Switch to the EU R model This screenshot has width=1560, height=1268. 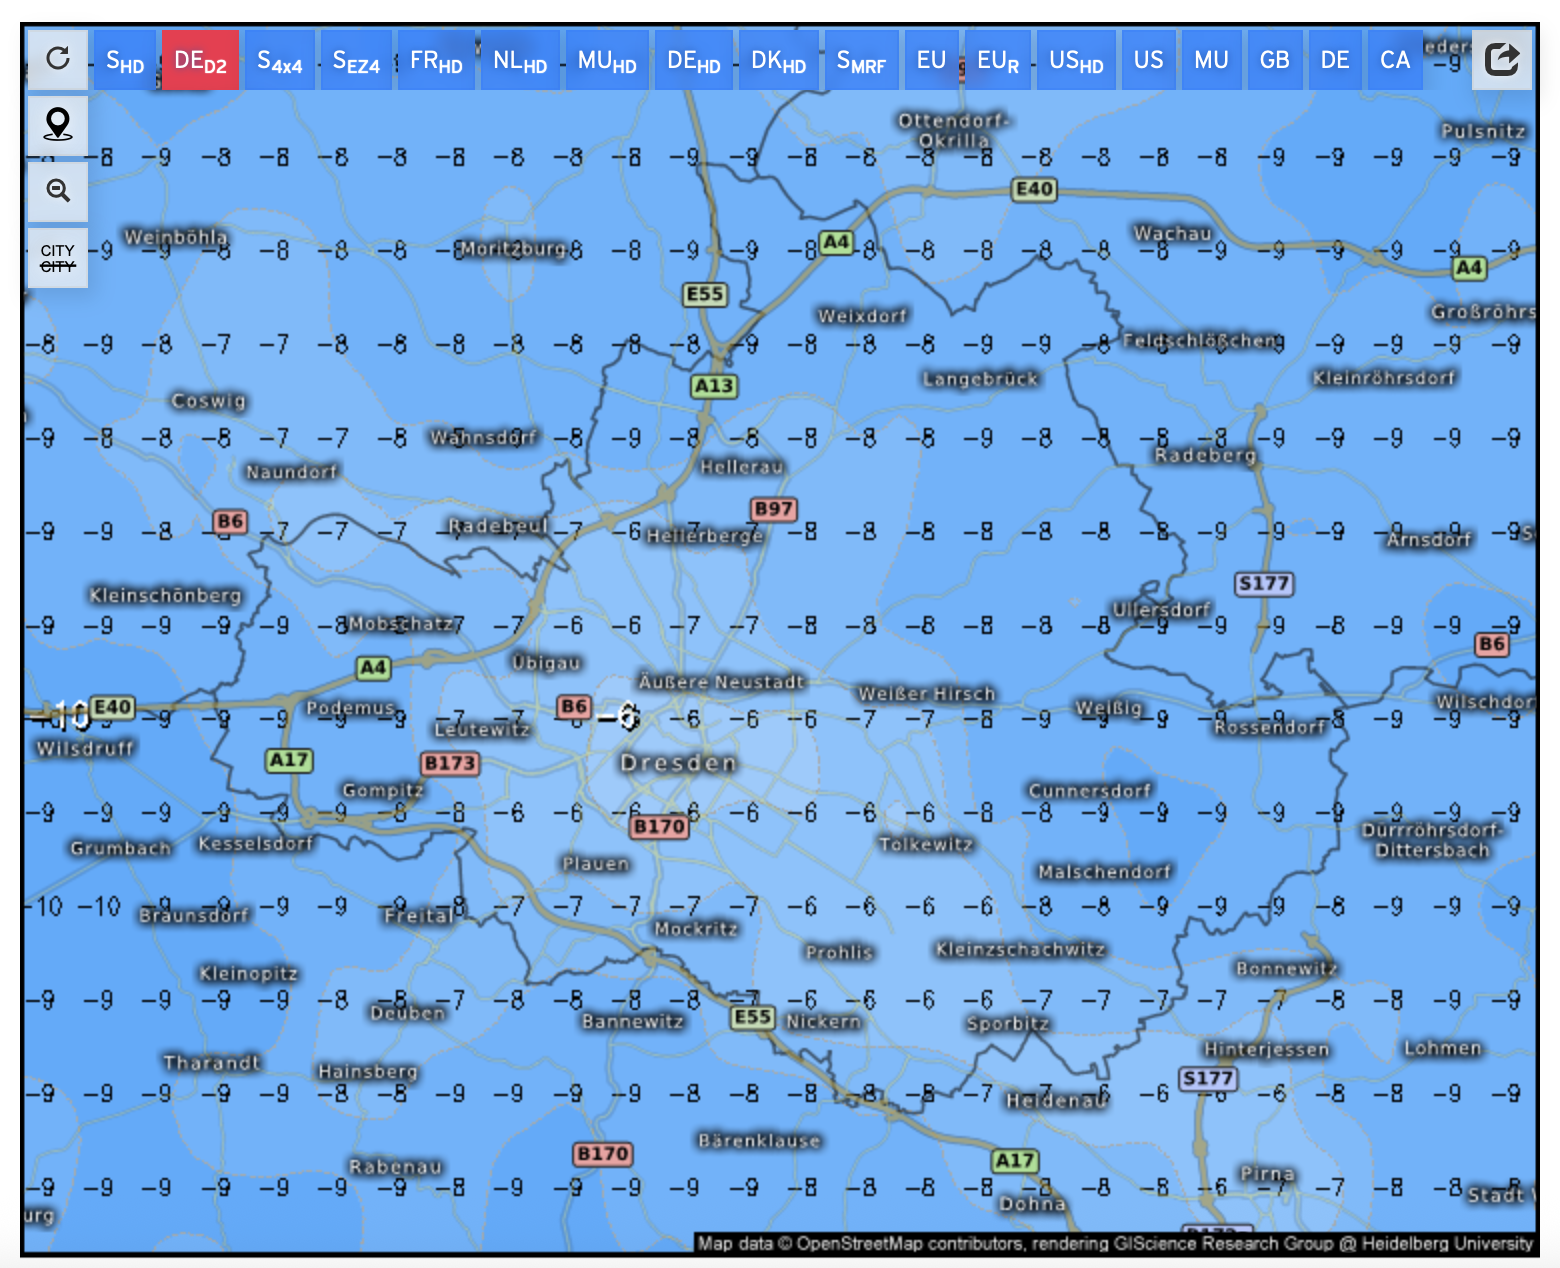point(998,60)
